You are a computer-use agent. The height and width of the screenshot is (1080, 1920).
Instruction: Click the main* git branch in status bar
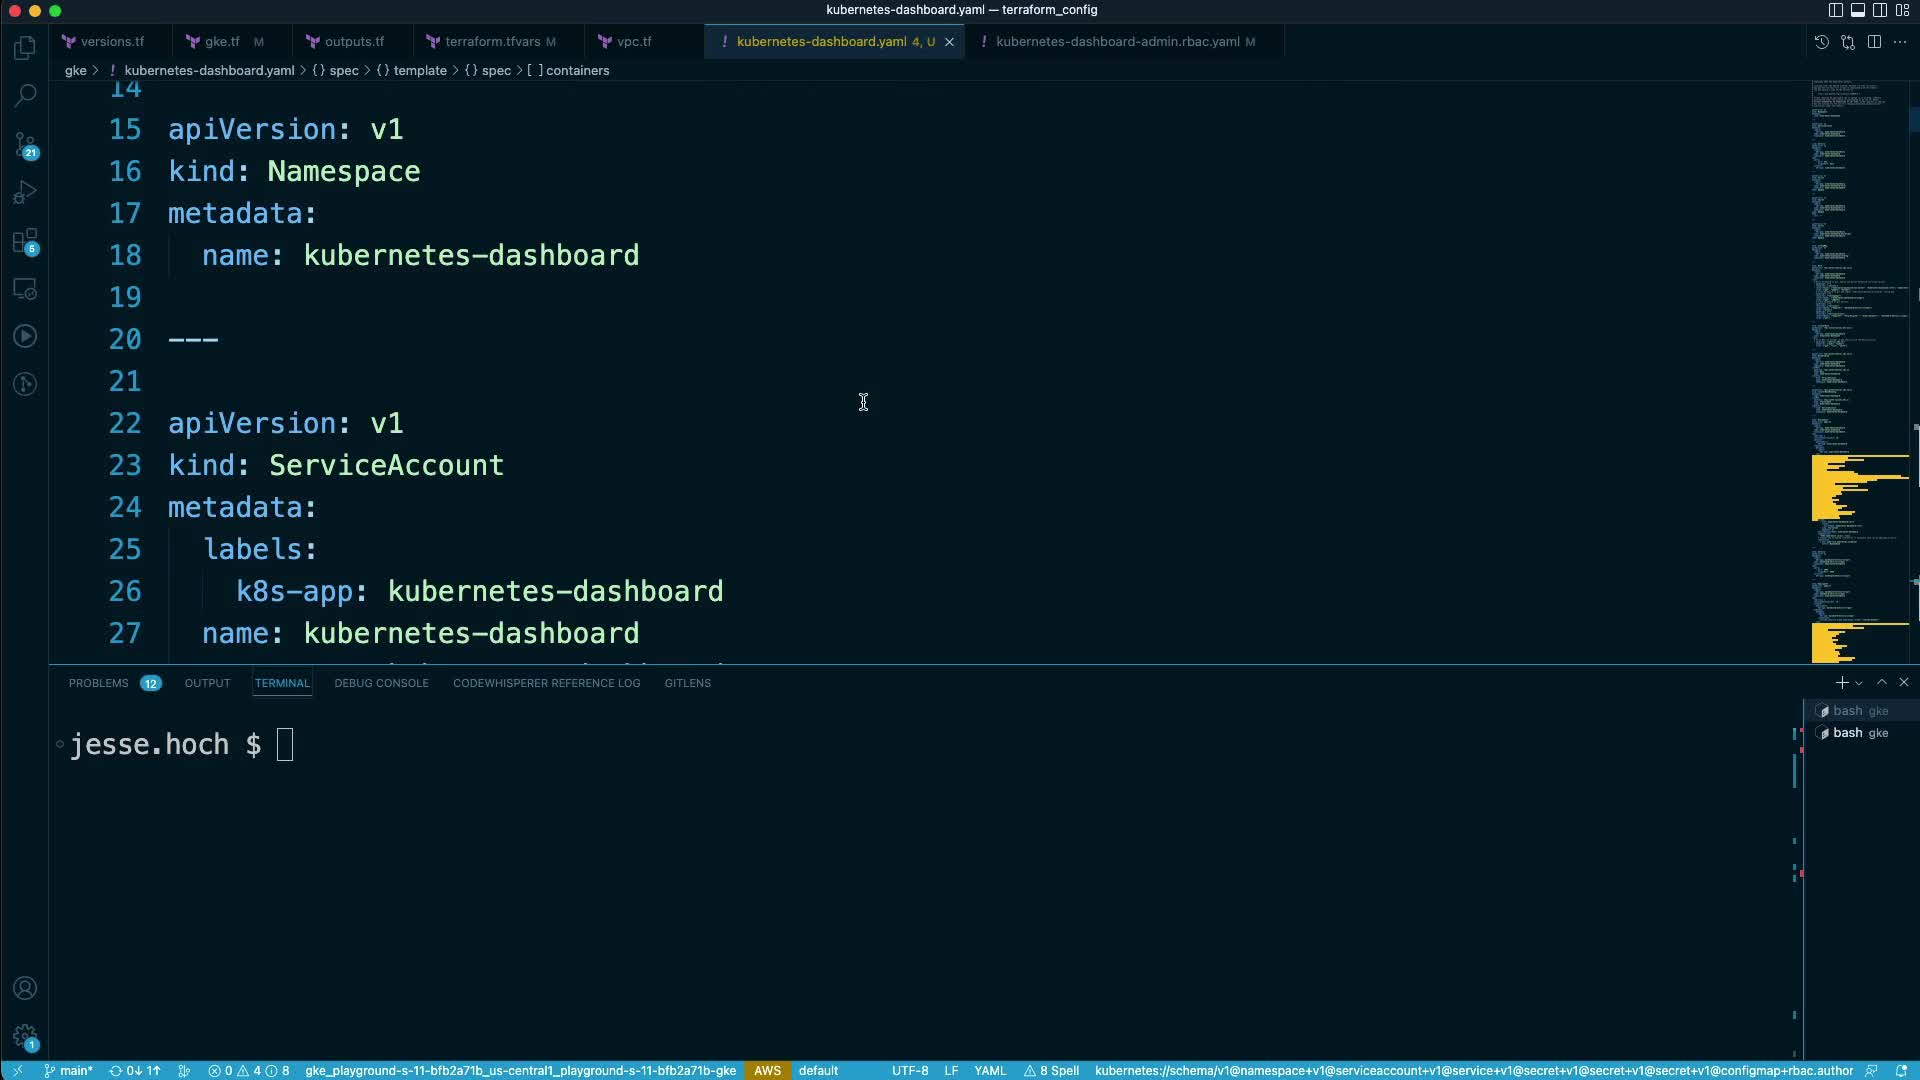[x=68, y=1070]
